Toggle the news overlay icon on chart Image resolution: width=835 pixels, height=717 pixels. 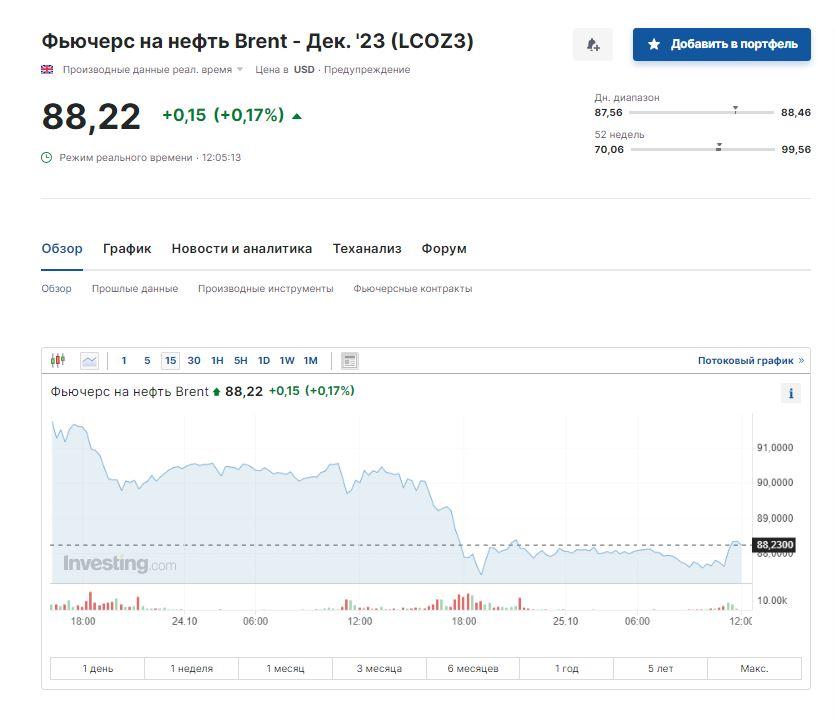[x=349, y=360]
